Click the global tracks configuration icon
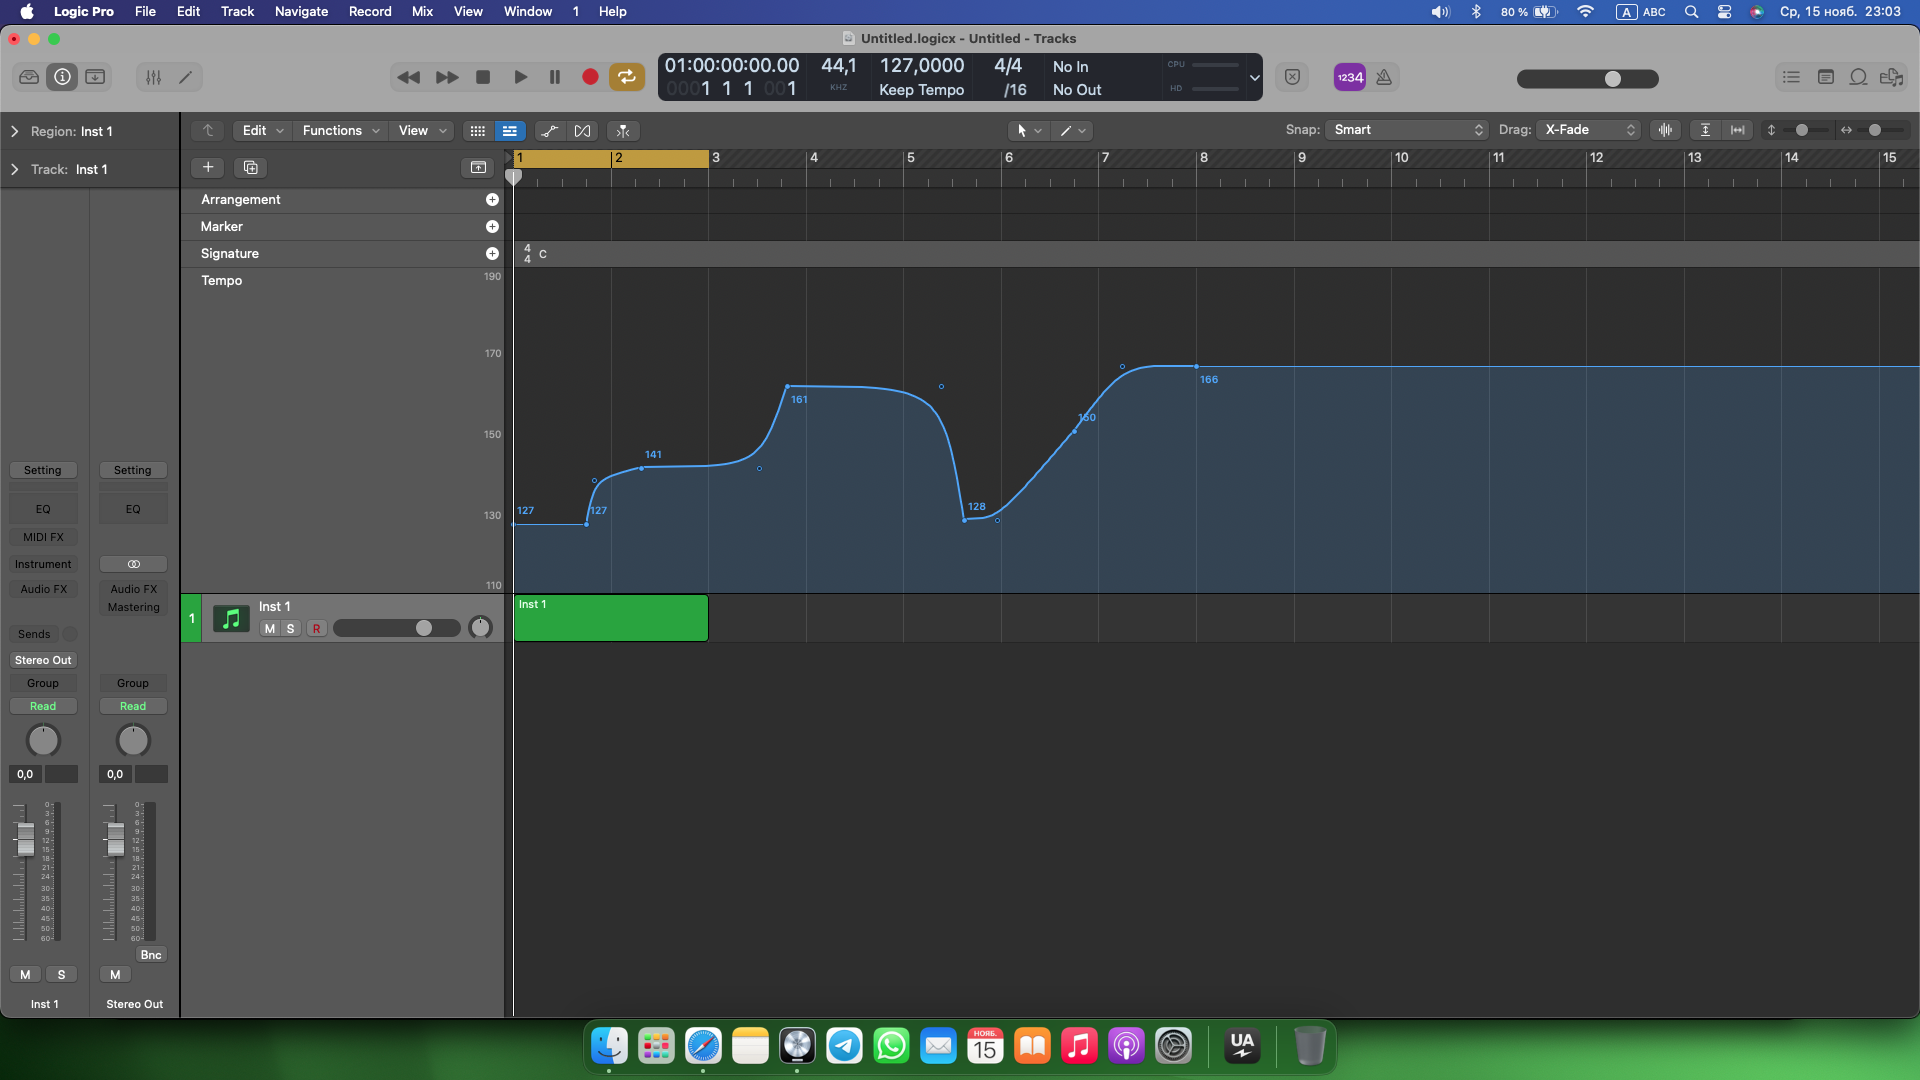Screen dimensions: 1920x1080 coord(478,167)
